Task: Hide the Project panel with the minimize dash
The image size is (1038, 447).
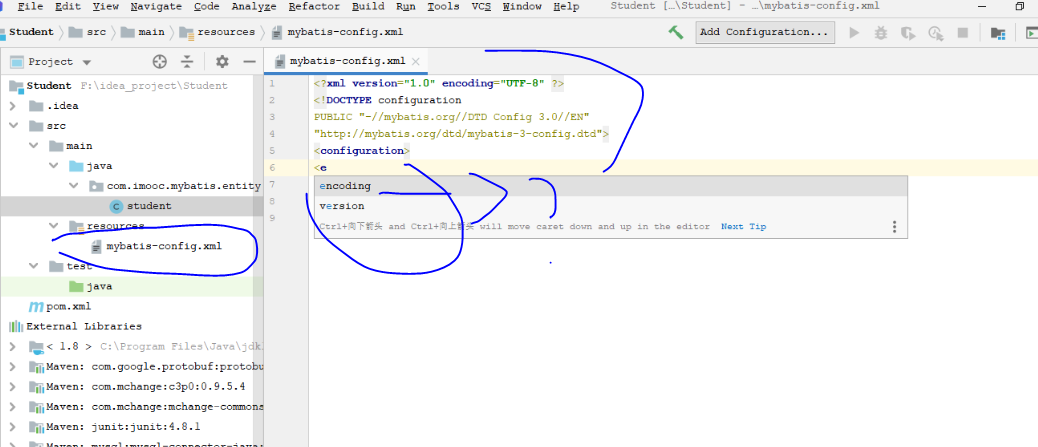Action: click(x=250, y=62)
